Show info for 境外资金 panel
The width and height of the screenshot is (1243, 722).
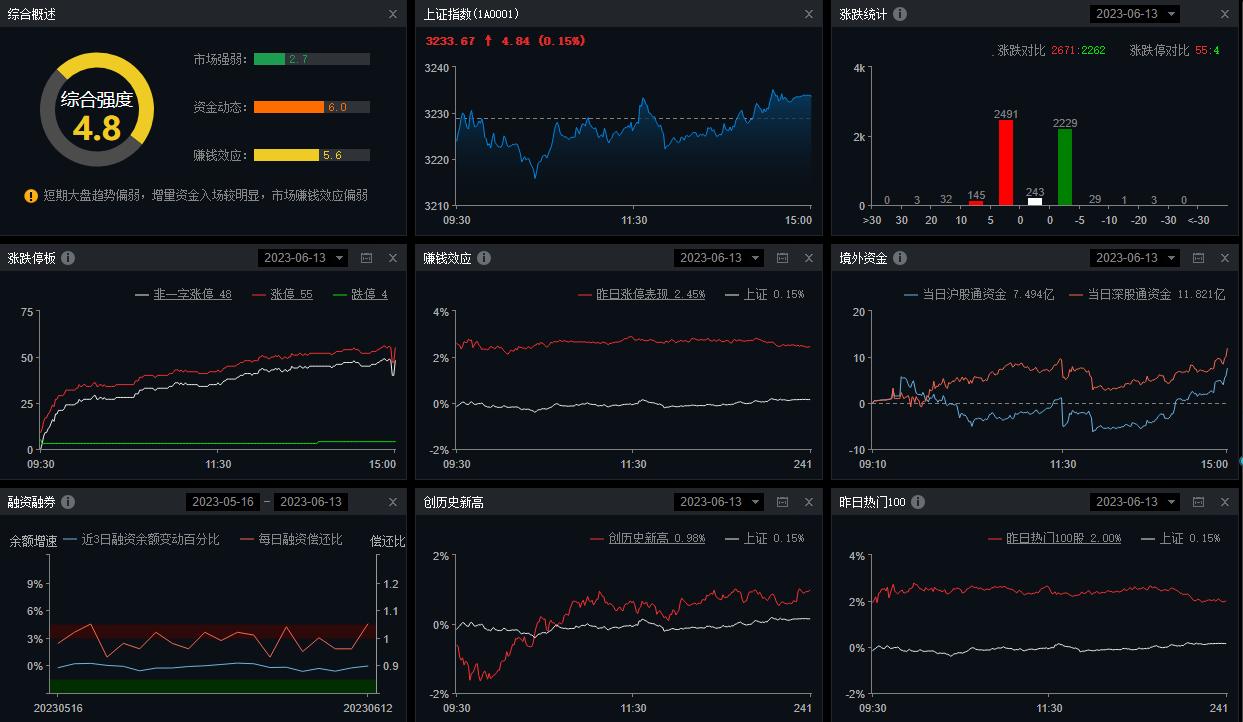tap(900, 258)
